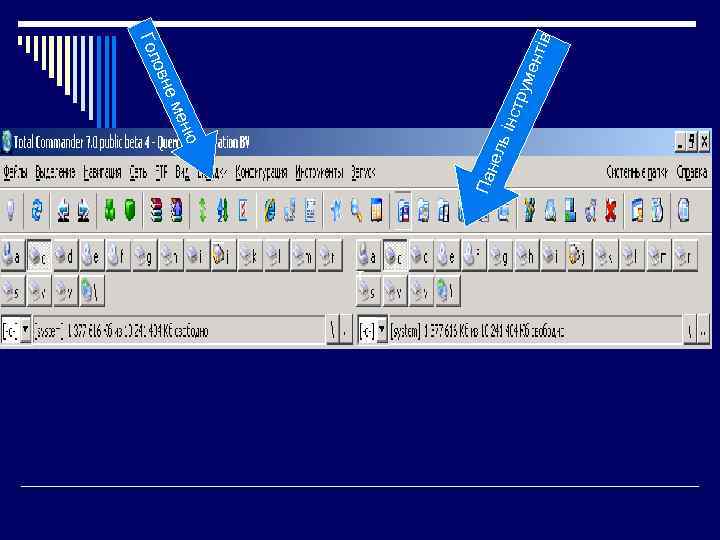Image resolution: width=720 pixels, height=540 pixels.
Task: Click left panel free space text '[system]'
Action: [48, 331]
